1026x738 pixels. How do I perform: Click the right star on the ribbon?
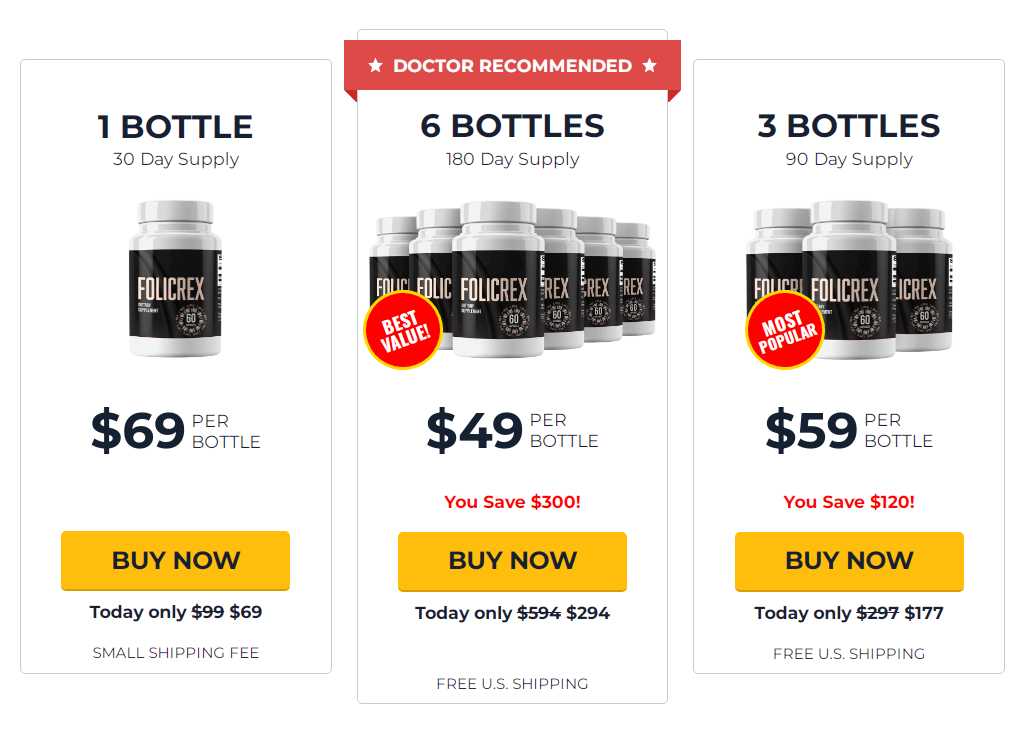coord(649,65)
